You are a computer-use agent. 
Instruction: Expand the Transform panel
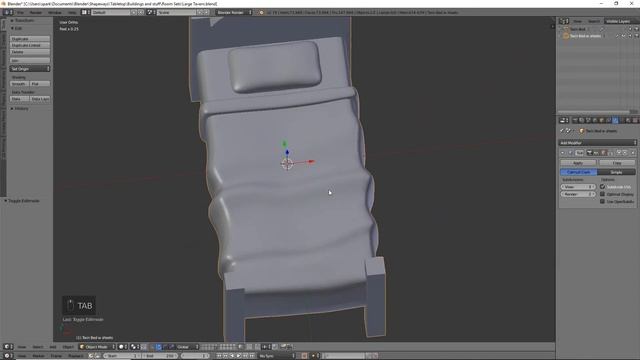(22, 20)
